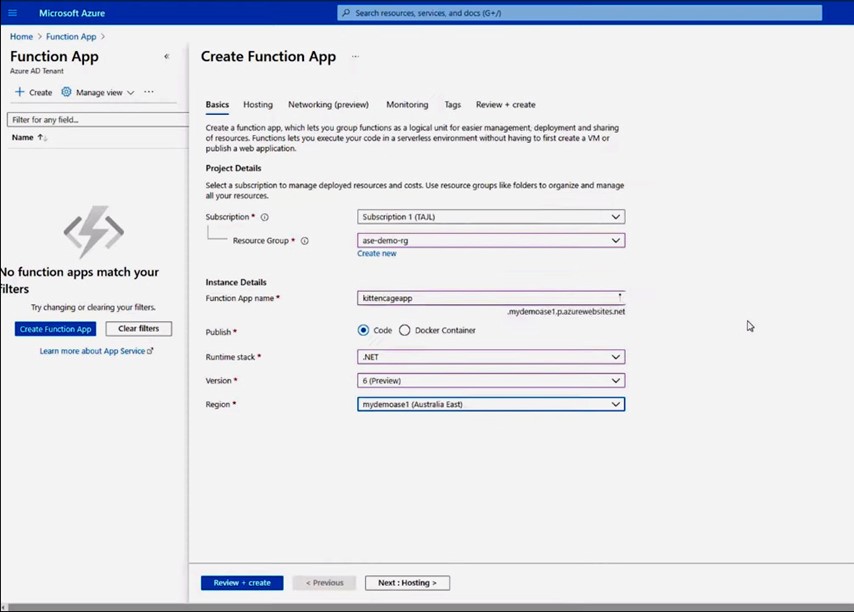Show Subscription info tooltip icon
Viewport: 854px width, 612px height.
click(x=265, y=217)
